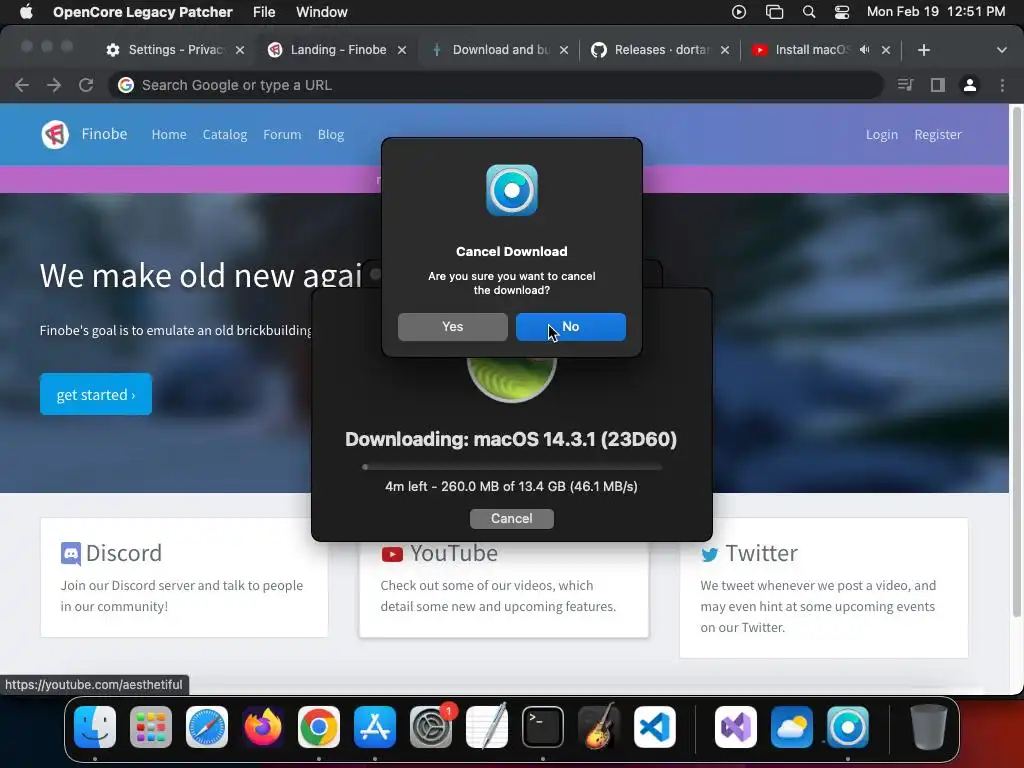This screenshot has height=768, width=1024.
Task: Click the Finobe logo
Action: point(55,135)
